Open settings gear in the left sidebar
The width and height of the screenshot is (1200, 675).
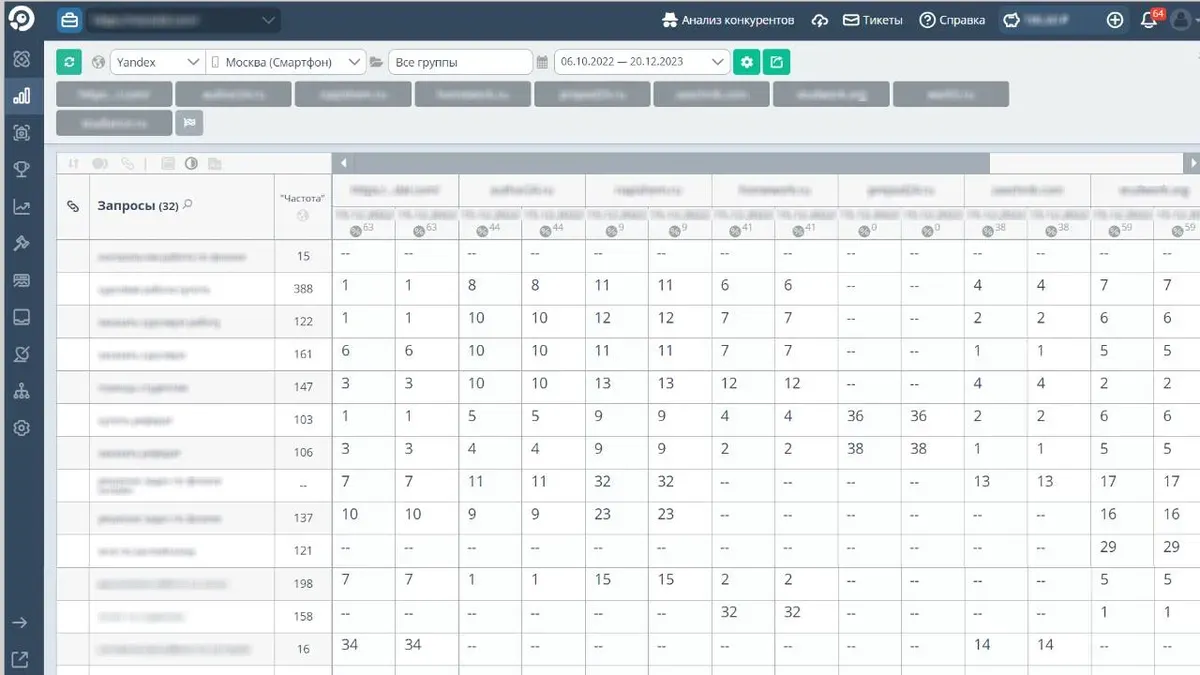(22, 428)
